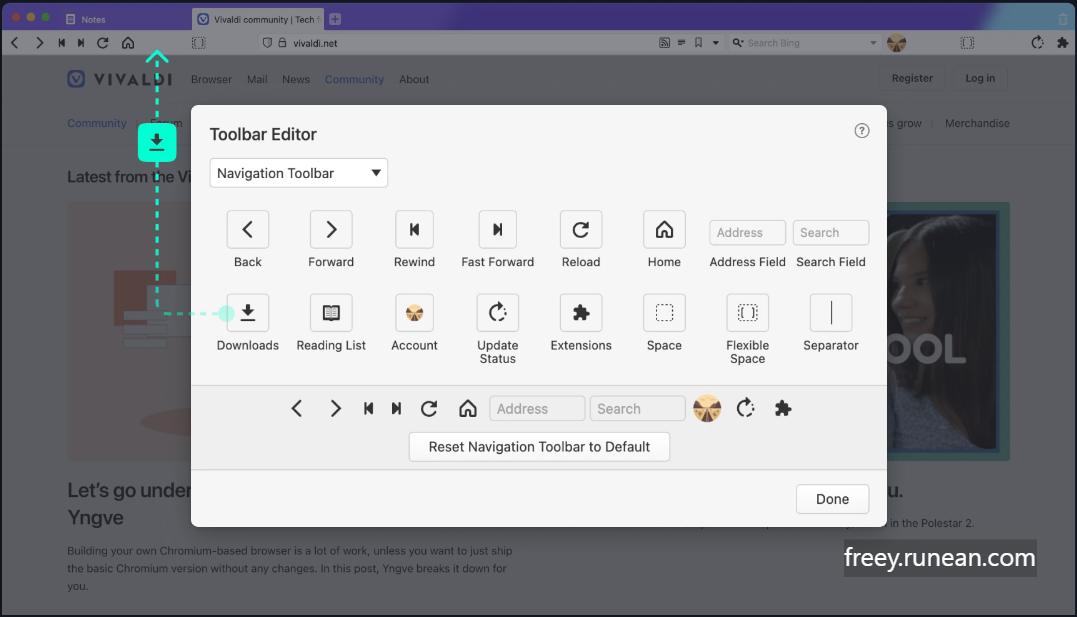Go Home from browser toolbar
The height and width of the screenshot is (617, 1077).
coord(128,43)
